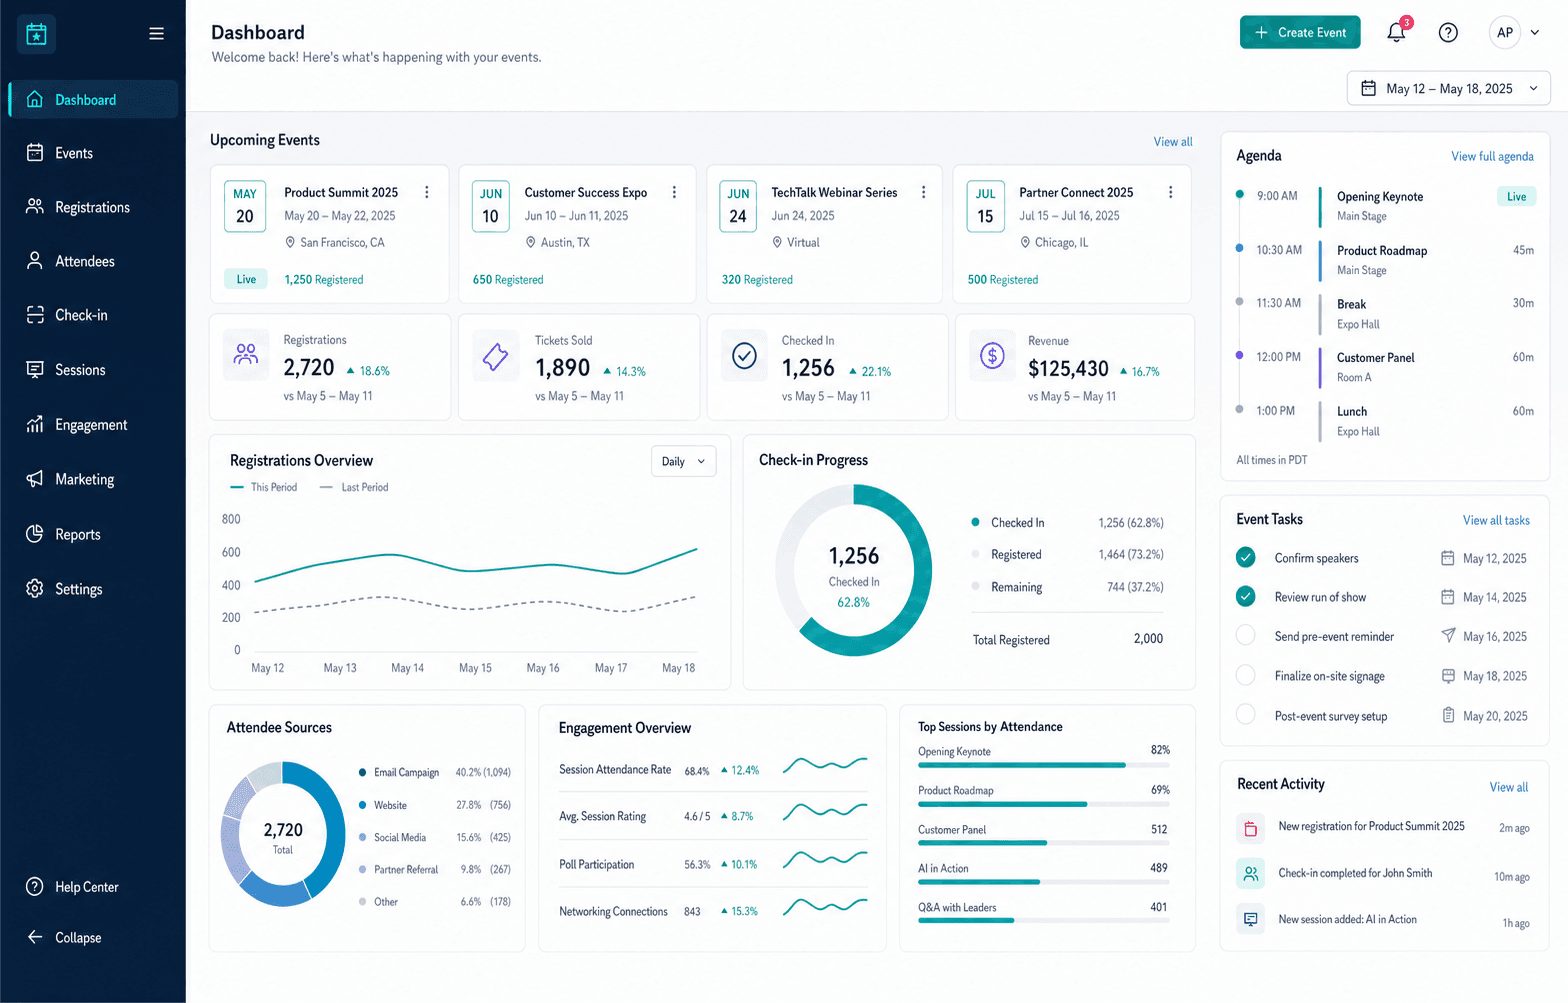Click View full agenda link

[1492, 156]
